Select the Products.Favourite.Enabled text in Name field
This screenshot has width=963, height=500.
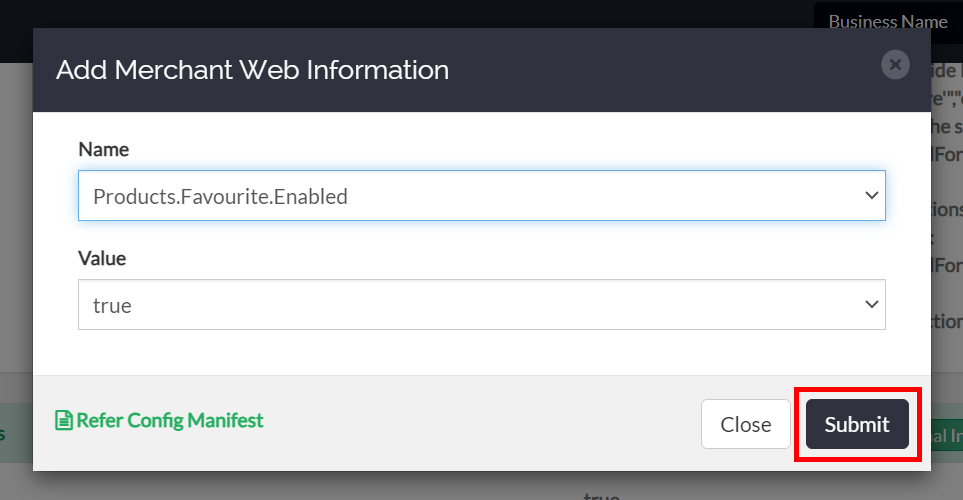click(x=220, y=197)
